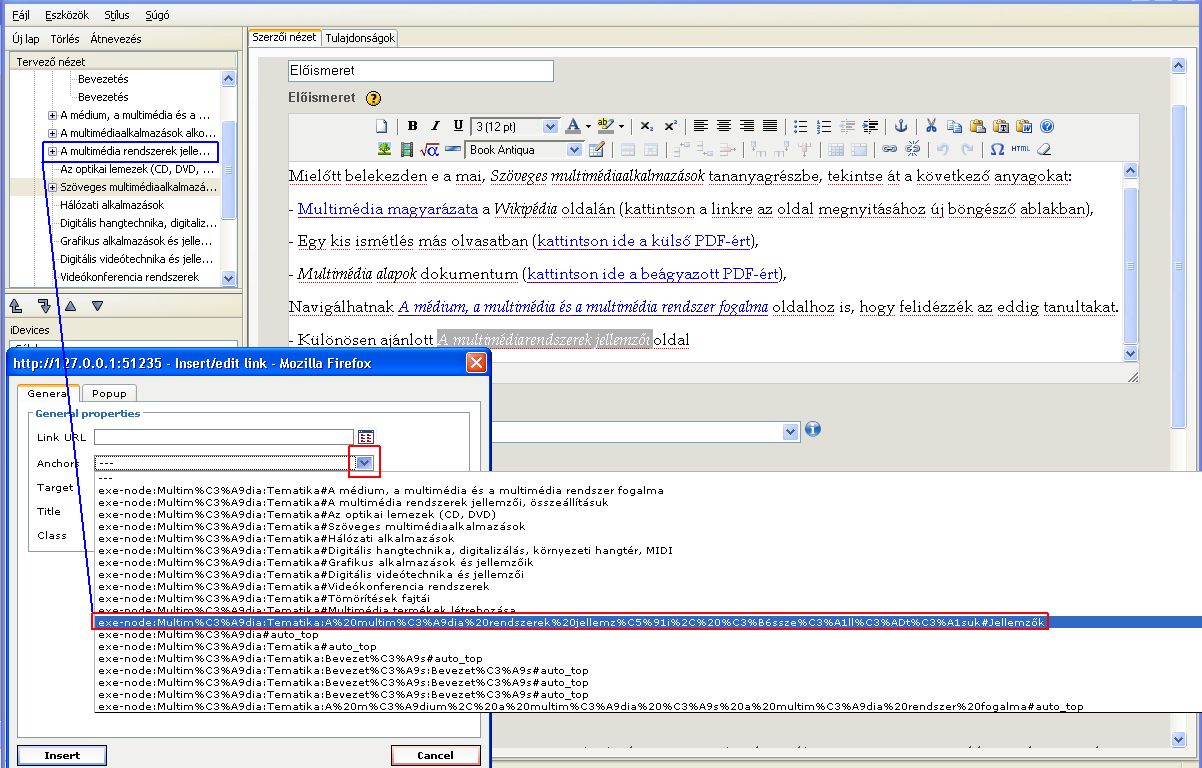The width and height of the screenshot is (1202, 768).
Task: Move node down with the triangle icon
Action: [x=97, y=306]
